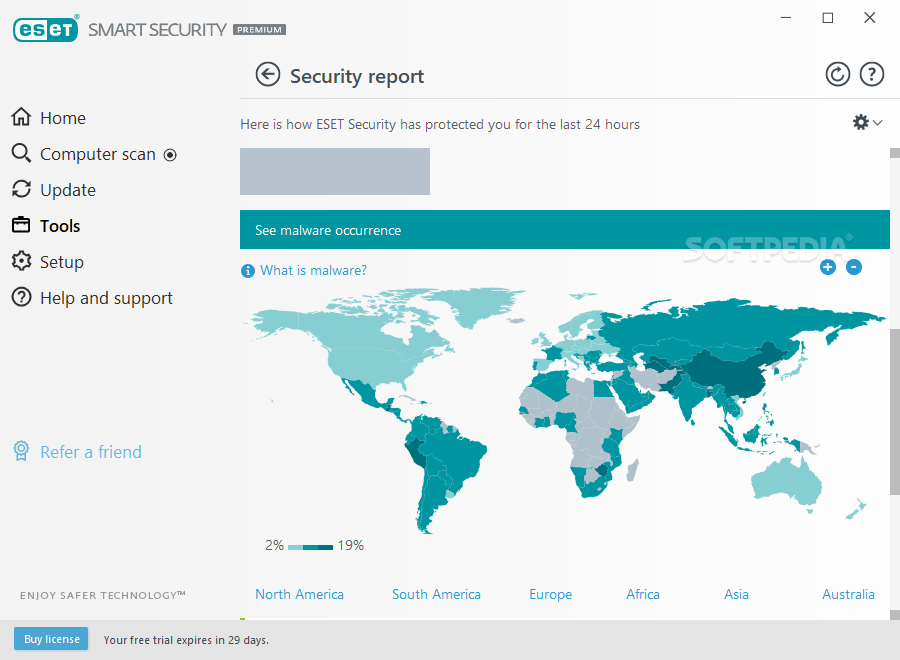Click the report vertical scrollbar thumb
This screenshot has width=900, height=660.
point(895,412)
